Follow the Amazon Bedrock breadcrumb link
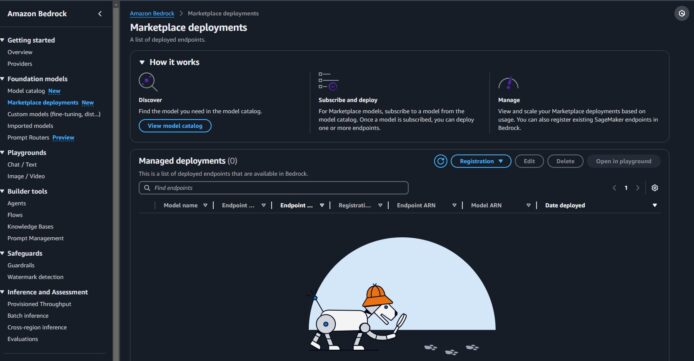This screenshot has width=694, height=361. [152, 14]
